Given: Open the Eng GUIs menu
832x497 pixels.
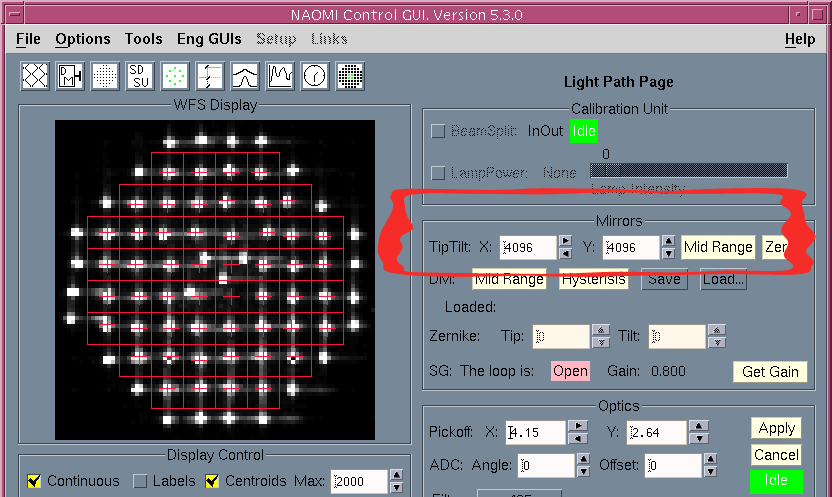Looking at the screenshot, I should pyautogui.click(x=209, y=39).
